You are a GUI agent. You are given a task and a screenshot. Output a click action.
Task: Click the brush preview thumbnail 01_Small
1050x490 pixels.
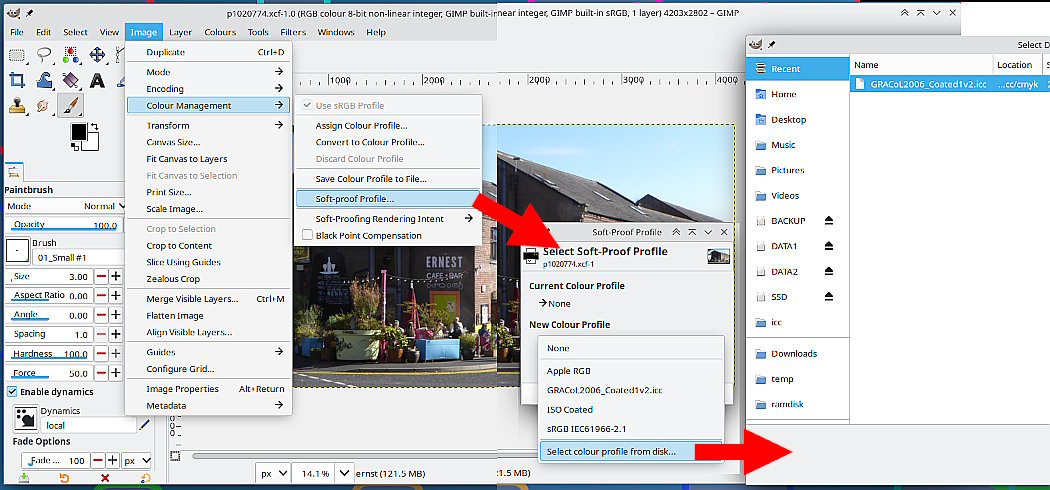(16, 251)
